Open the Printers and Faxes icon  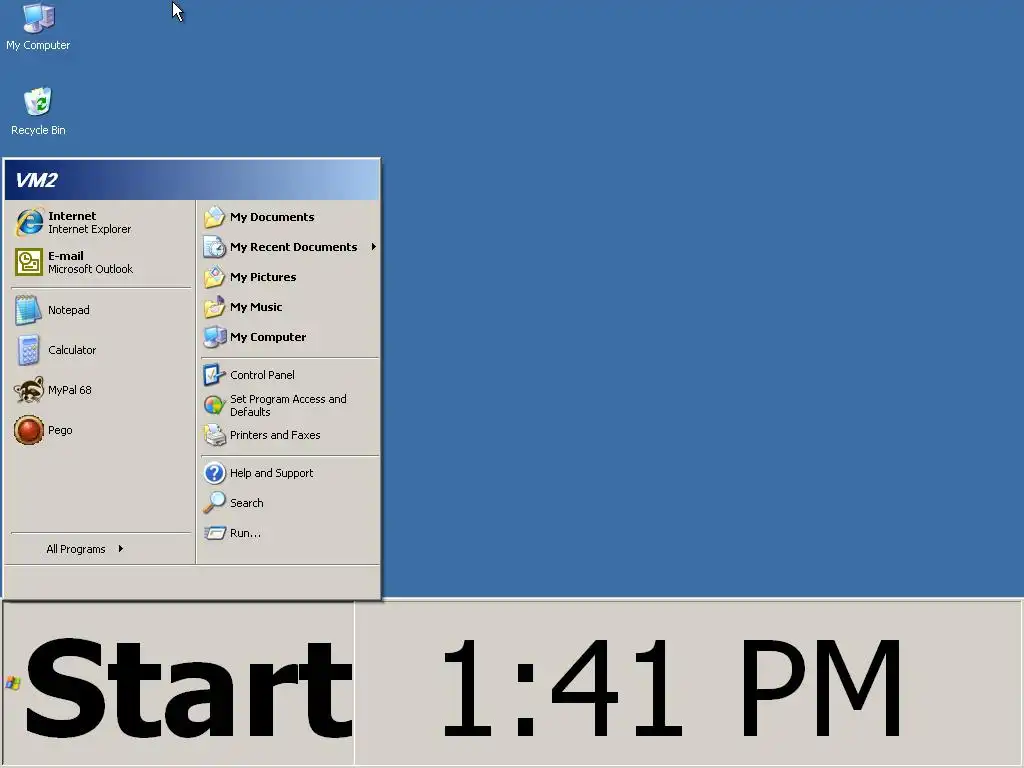pyautogui.click(x=214, y=435)
